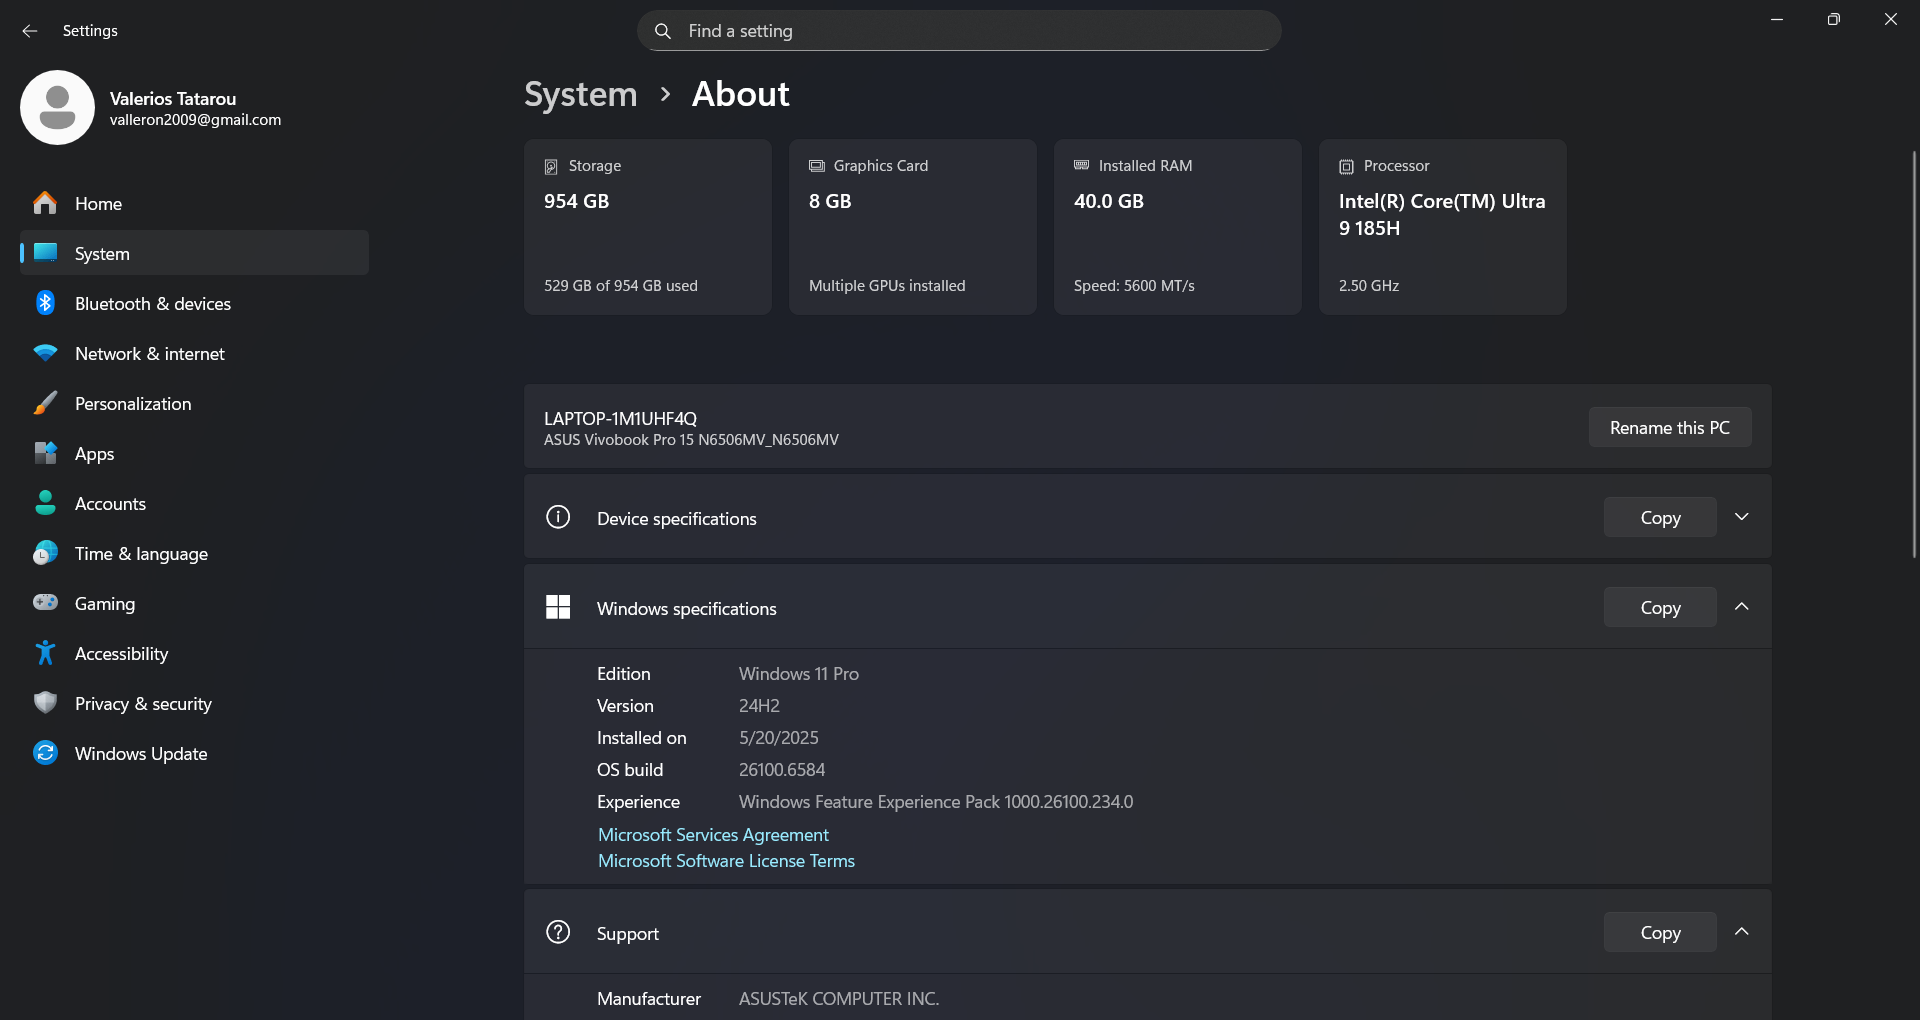This screenshot has width=1920, height=1020.
Task: Click the Support question mark icon
Action: coord(558,932)
